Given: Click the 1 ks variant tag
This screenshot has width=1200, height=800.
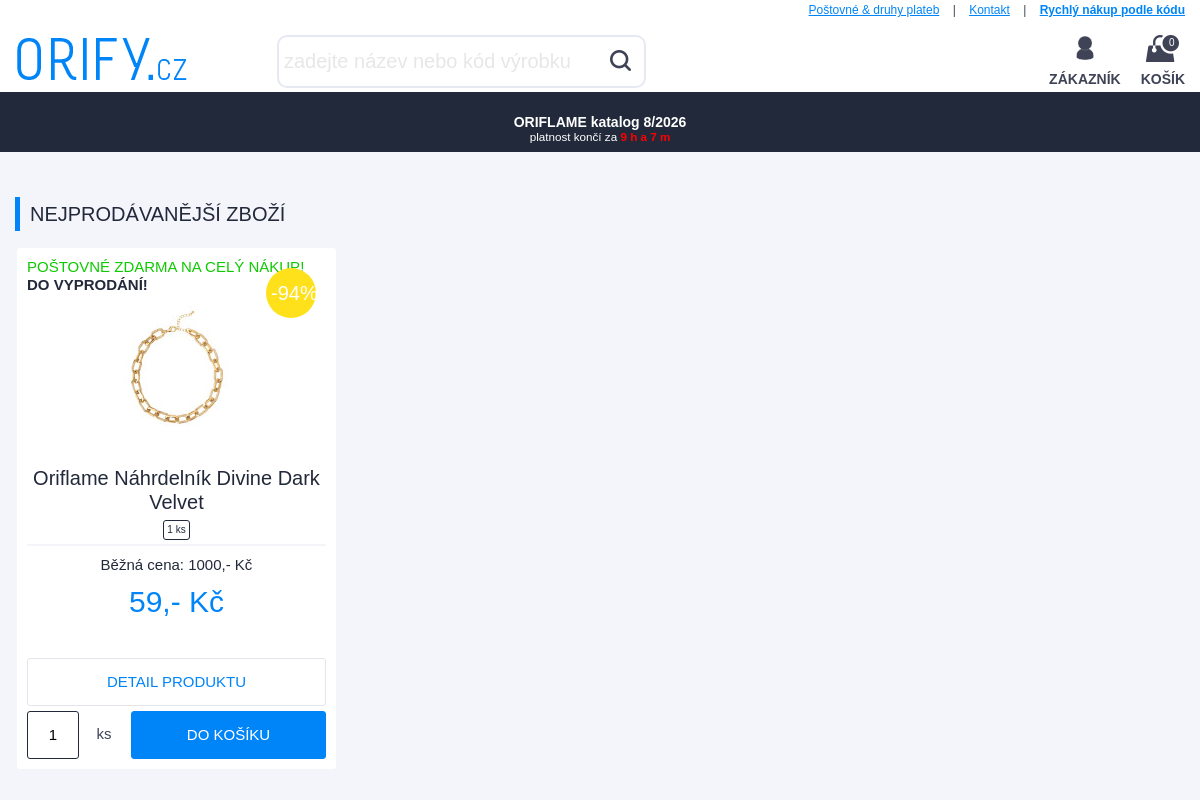Looking at the screenshot, I should (x=176, y=530).
